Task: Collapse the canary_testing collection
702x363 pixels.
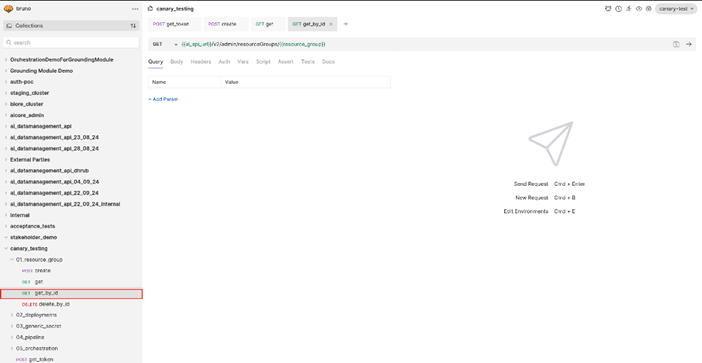Action: point(6,248)
